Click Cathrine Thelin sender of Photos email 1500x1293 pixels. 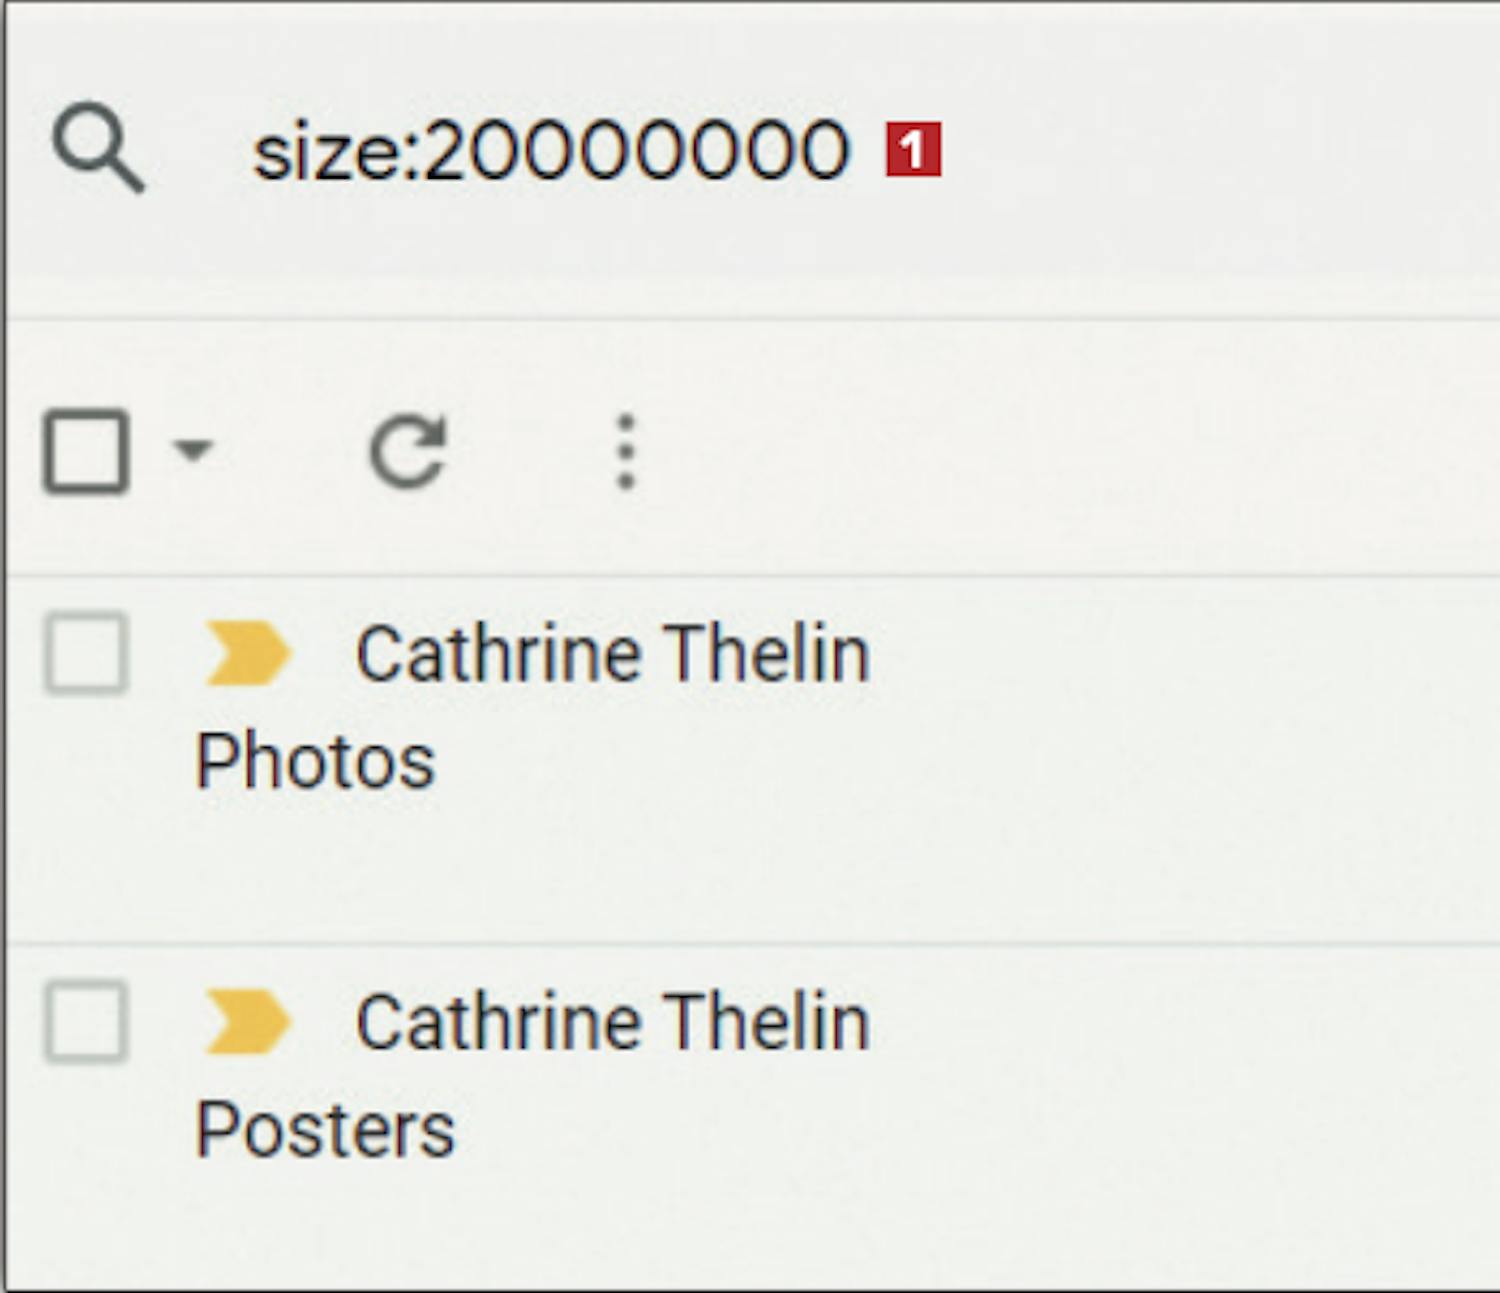pyautogui.click(x=612, y=654)
